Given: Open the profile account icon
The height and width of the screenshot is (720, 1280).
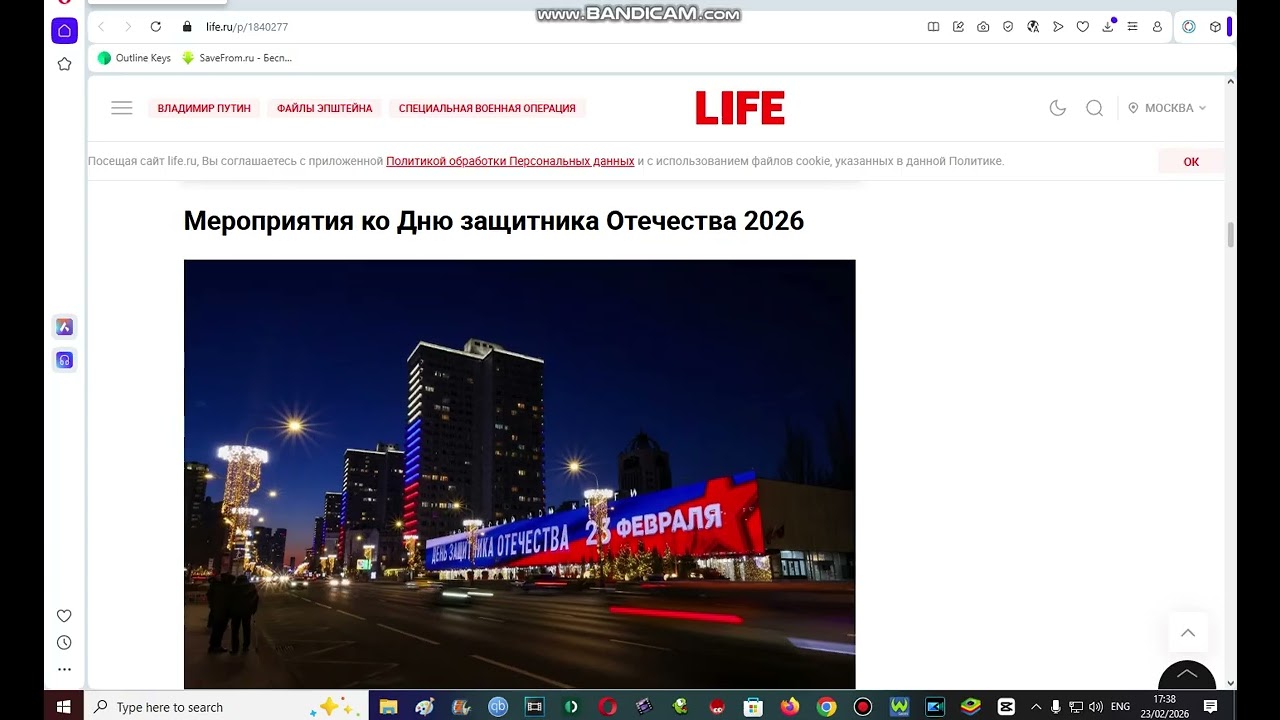Looking at the screenshot, I should [1157, 27].
